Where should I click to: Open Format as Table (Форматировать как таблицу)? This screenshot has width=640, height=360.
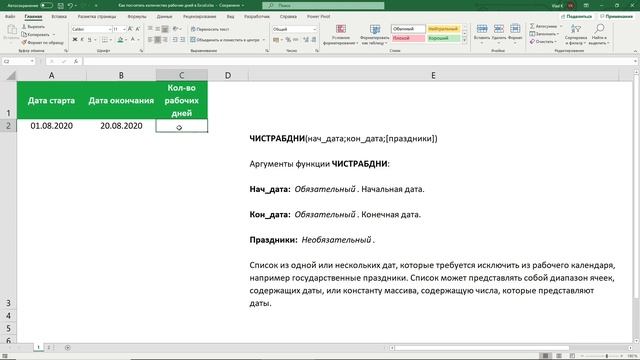click(x=375, y=34)
